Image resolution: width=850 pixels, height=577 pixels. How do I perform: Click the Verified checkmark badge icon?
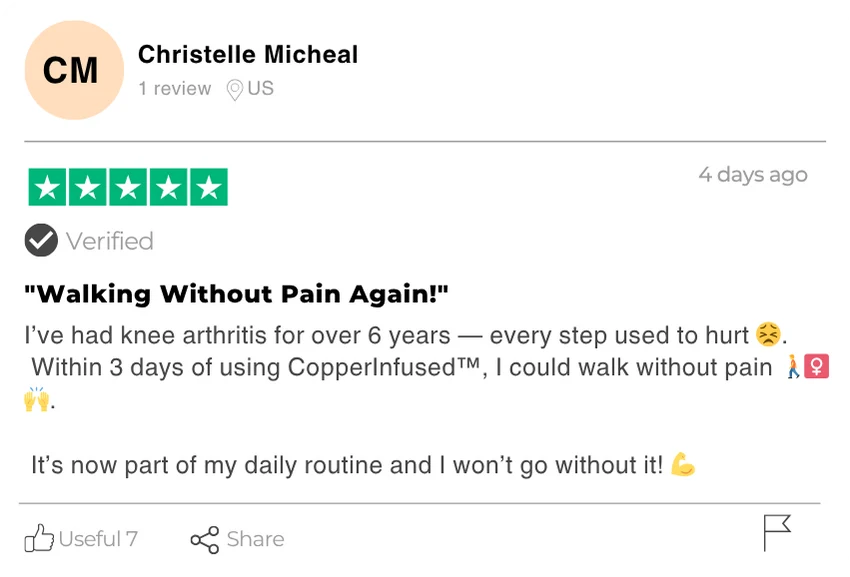tap(41, 241)
